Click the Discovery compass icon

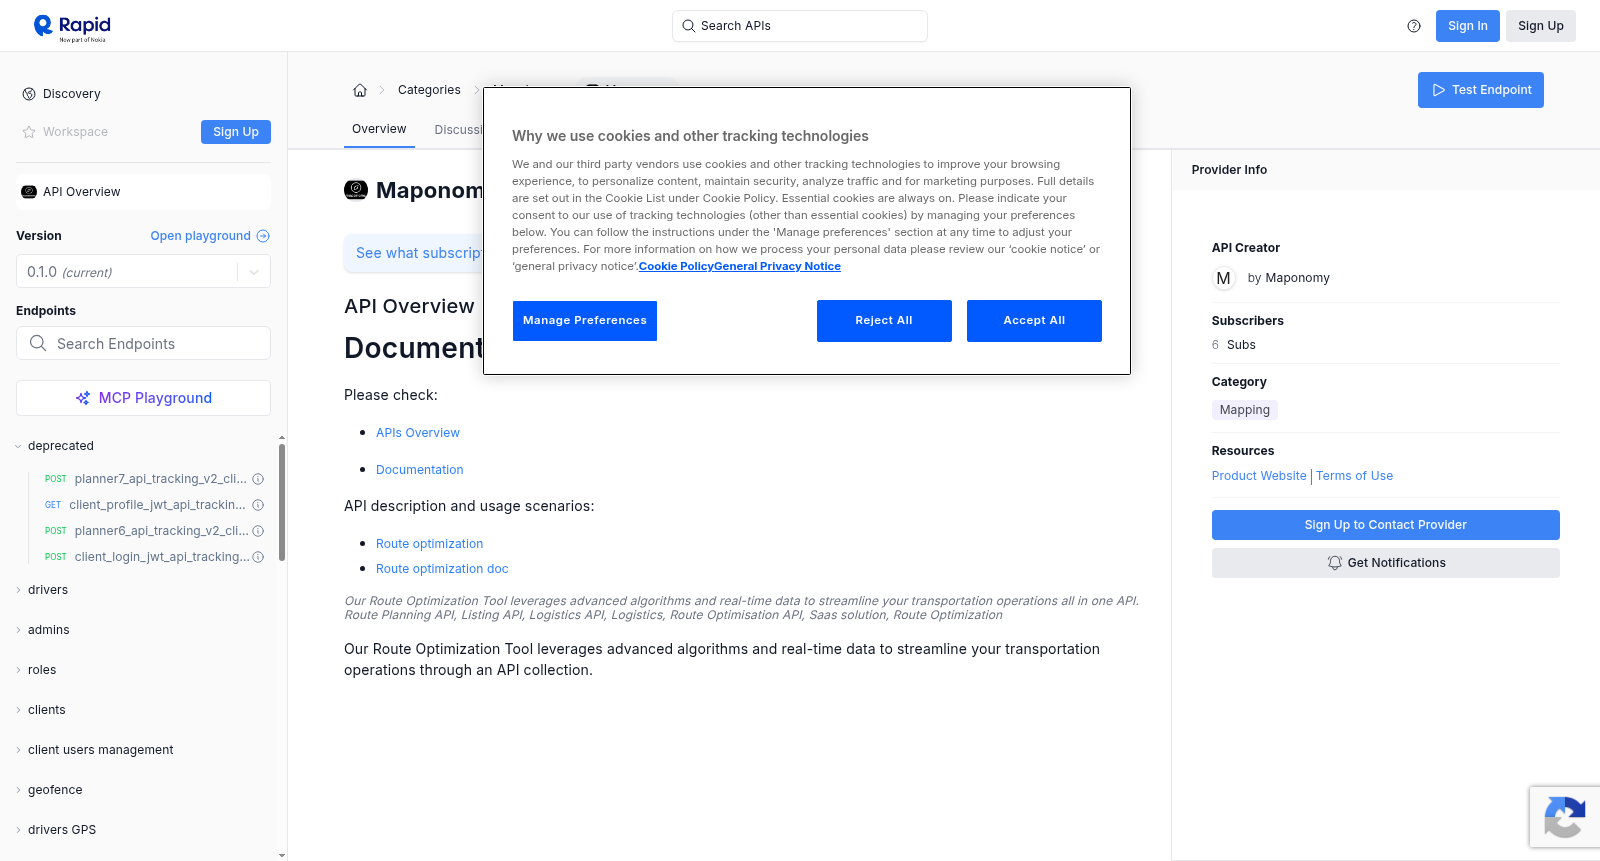coord(29,94)
